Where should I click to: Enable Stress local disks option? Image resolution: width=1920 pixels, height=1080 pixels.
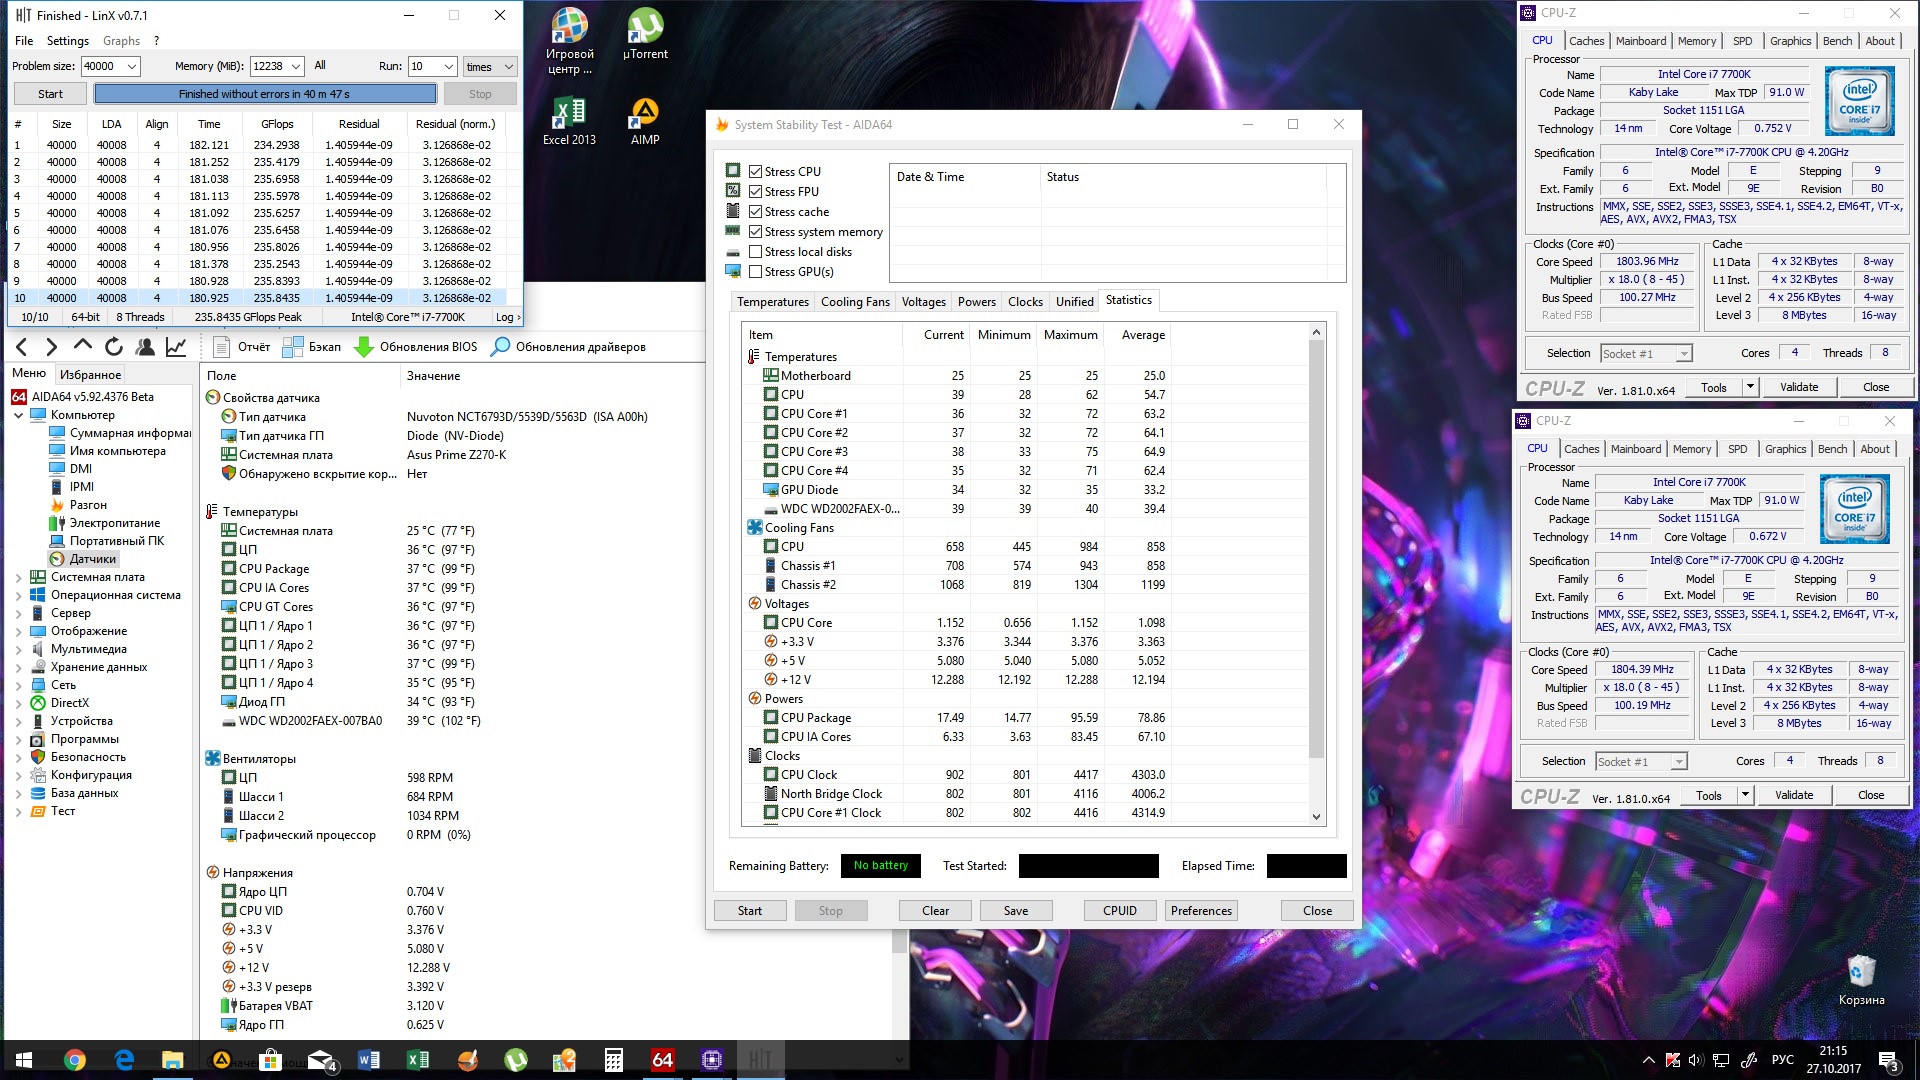click(x=756, y=252)
